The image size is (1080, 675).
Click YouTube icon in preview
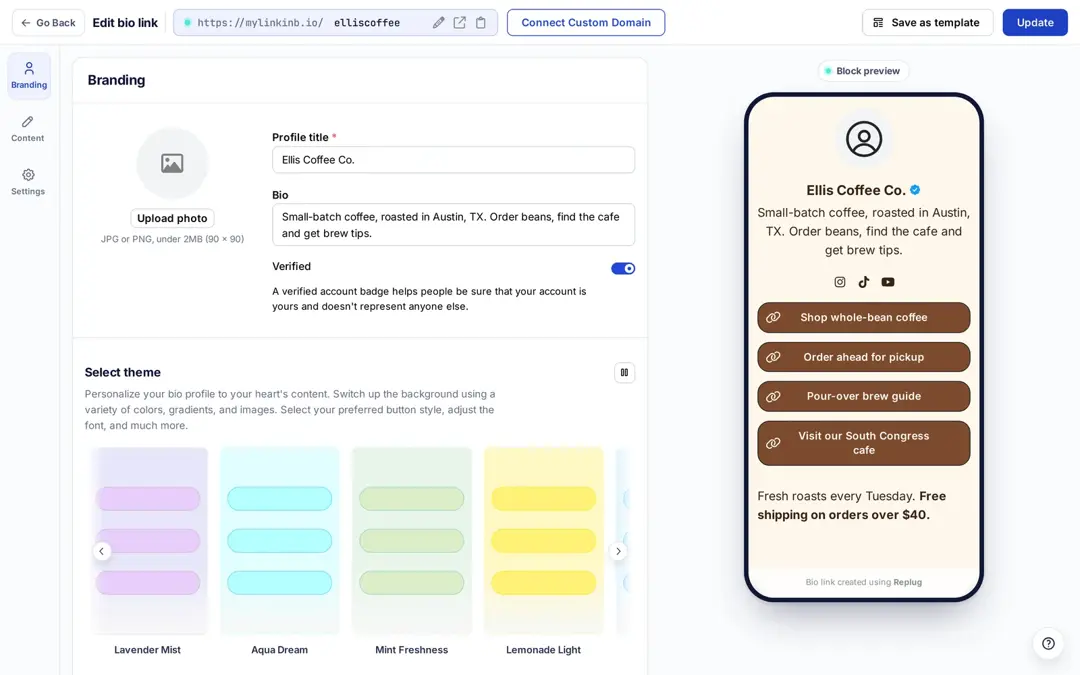click(x=888, y=282)
